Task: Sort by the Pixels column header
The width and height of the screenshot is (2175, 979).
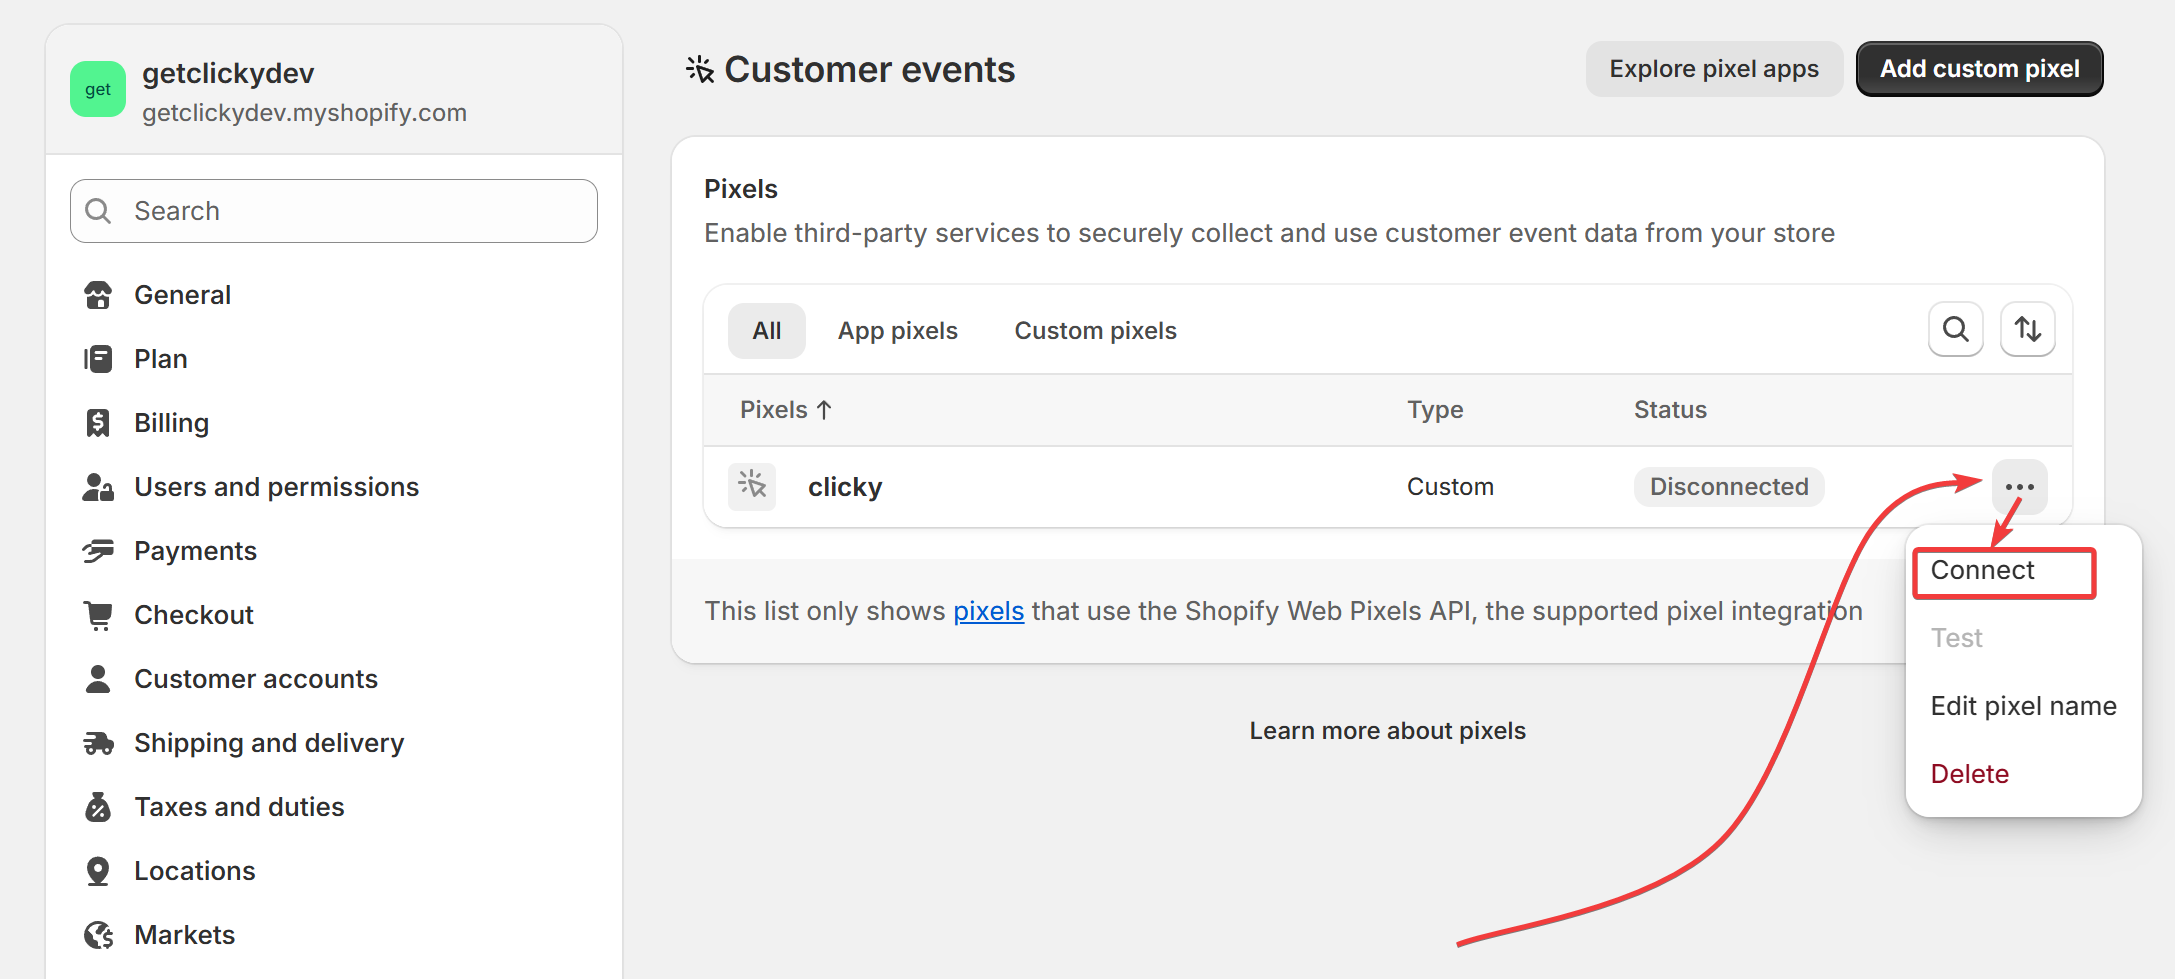Action: click(785, 410)
